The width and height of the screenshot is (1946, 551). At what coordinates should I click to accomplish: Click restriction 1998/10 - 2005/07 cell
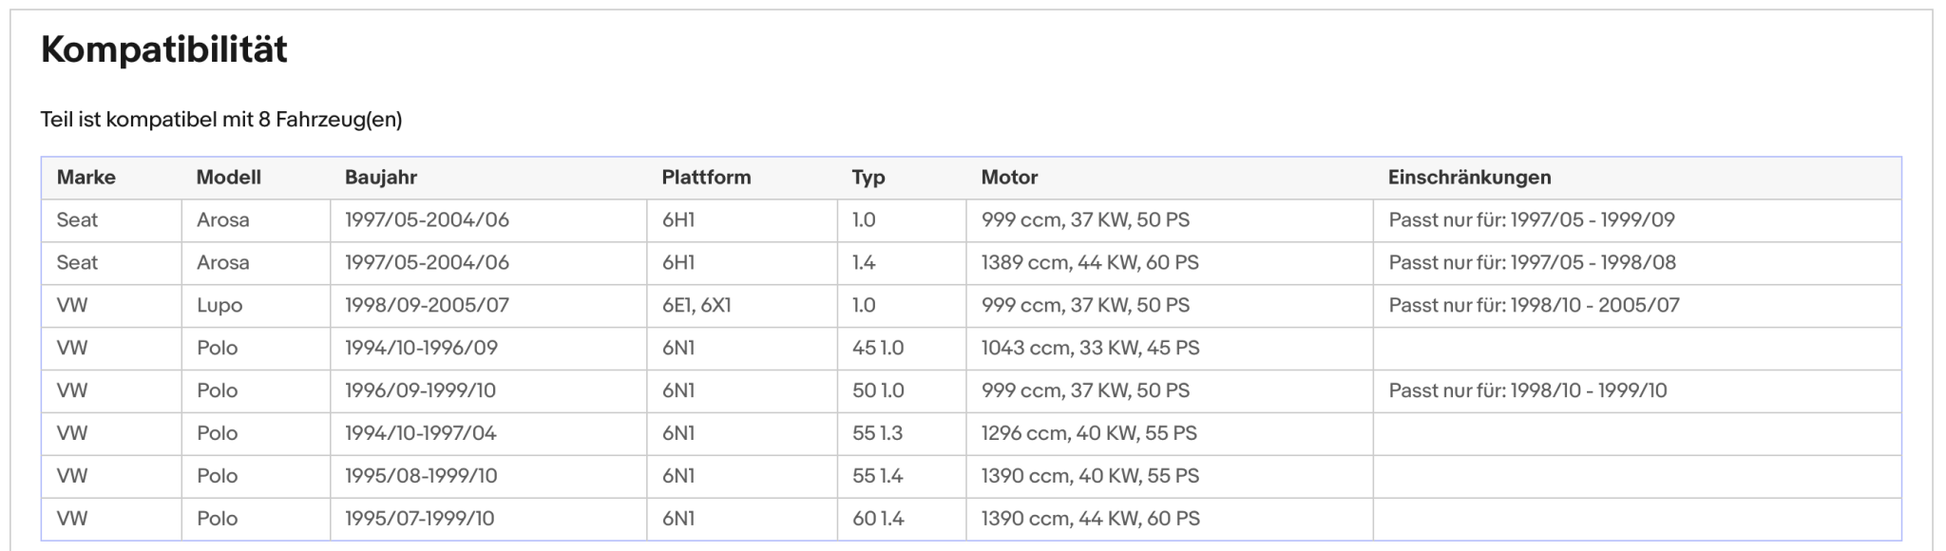pos(1534,306)
